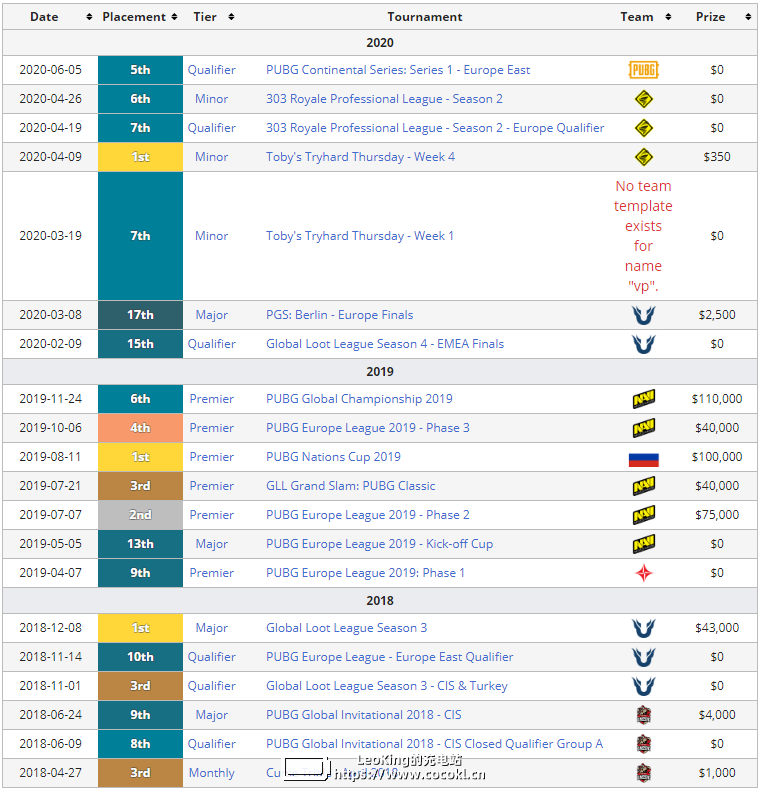The height and width of the screenshot is (792, 763).
Task: Click the 17th placement cell
Action: point(140,315)
